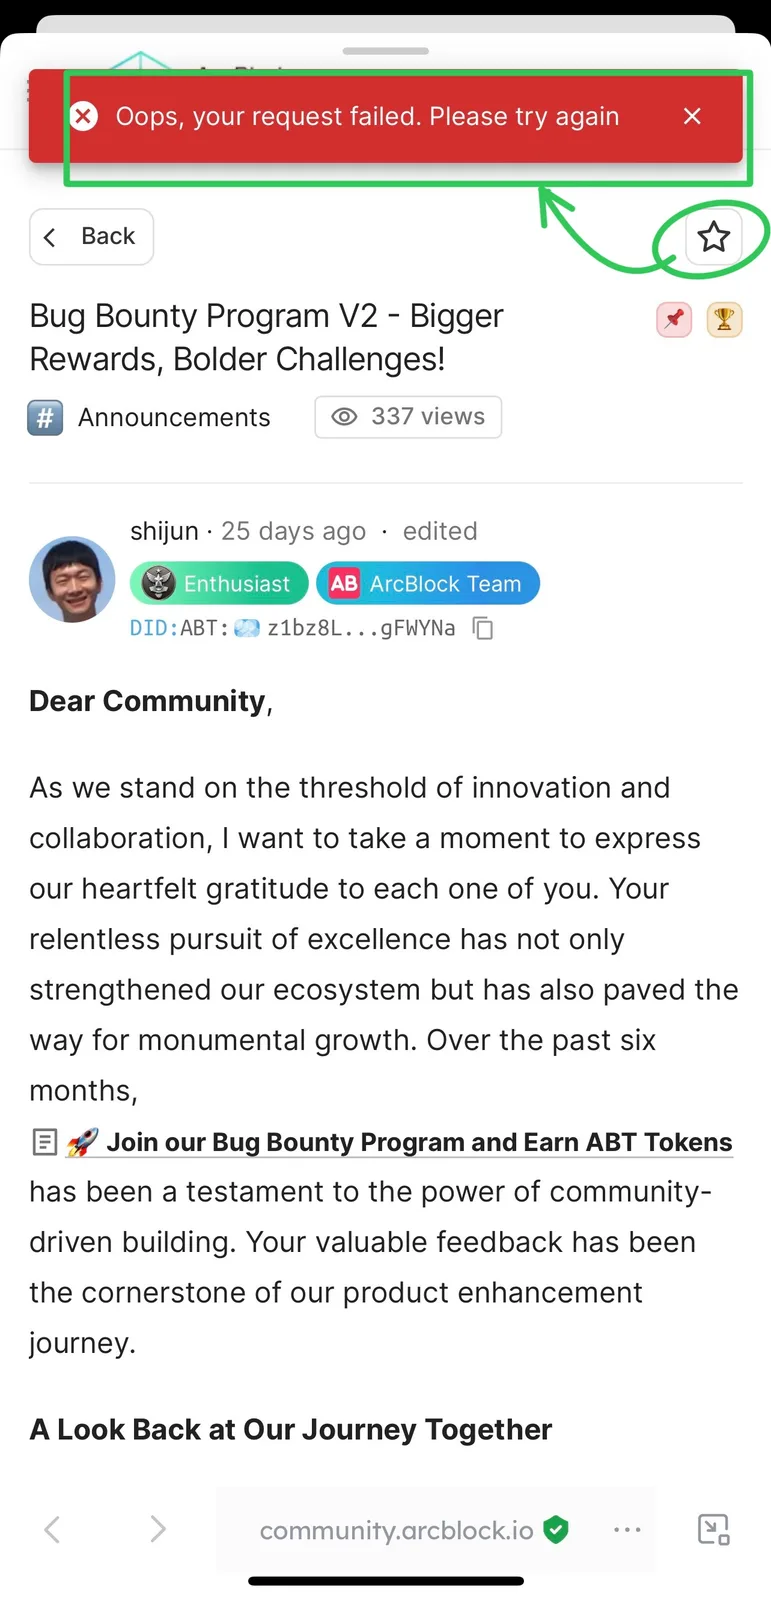Open shijun's profile avatar
The width and height of the screenshot is (771, 1600).
[72, 580]
